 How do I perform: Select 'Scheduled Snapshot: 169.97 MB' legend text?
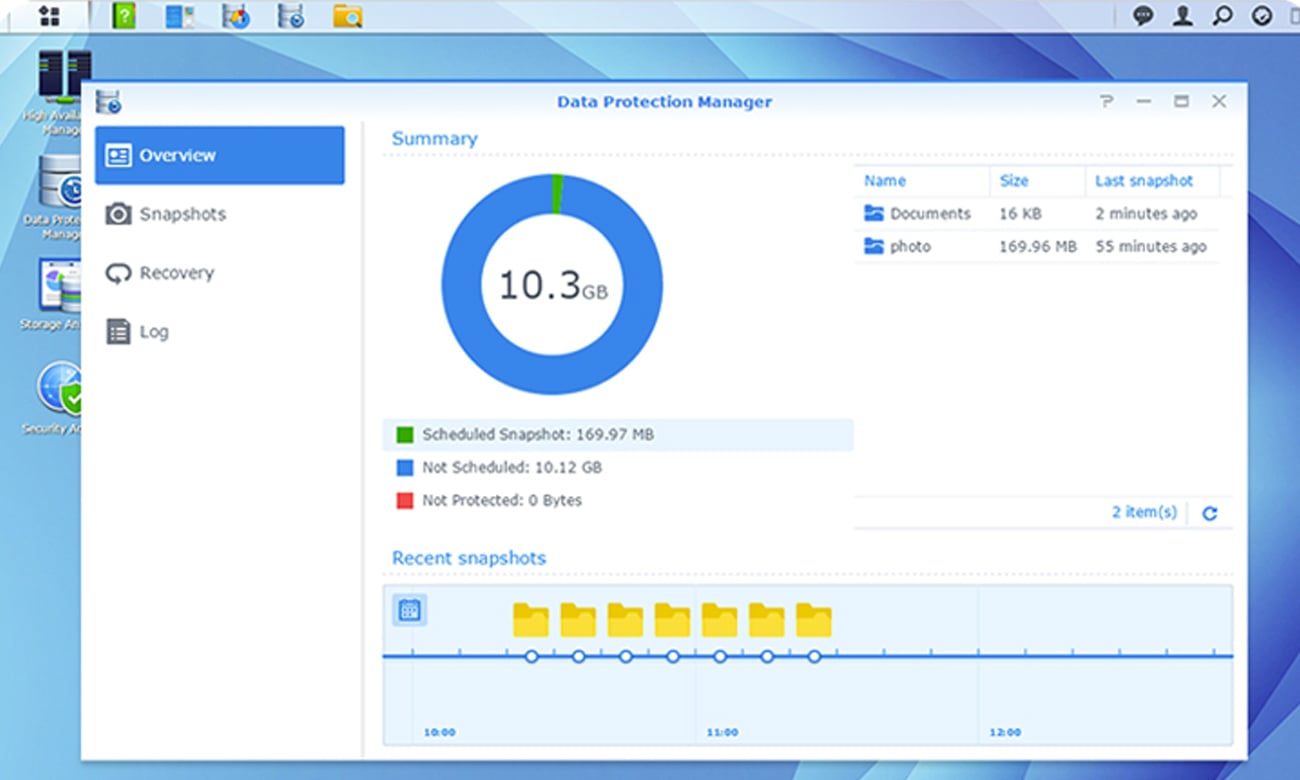point(538,435)
